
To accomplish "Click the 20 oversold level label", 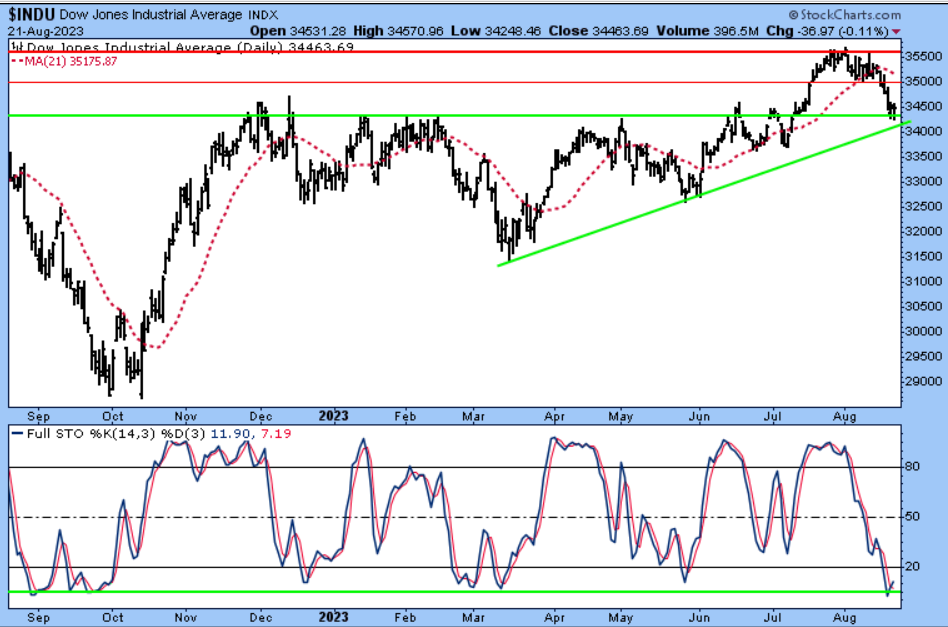I will [912, 567].
